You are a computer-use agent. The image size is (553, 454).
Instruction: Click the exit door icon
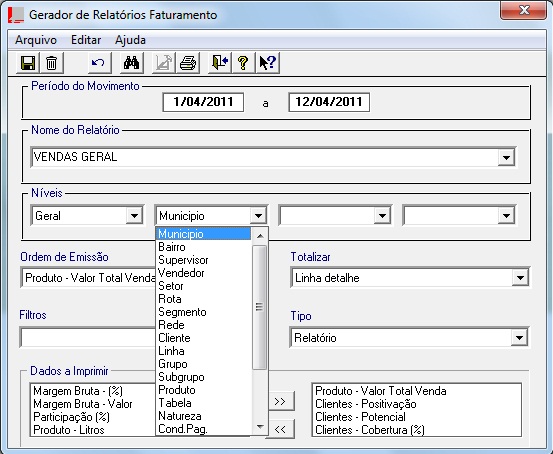point(220,63)
